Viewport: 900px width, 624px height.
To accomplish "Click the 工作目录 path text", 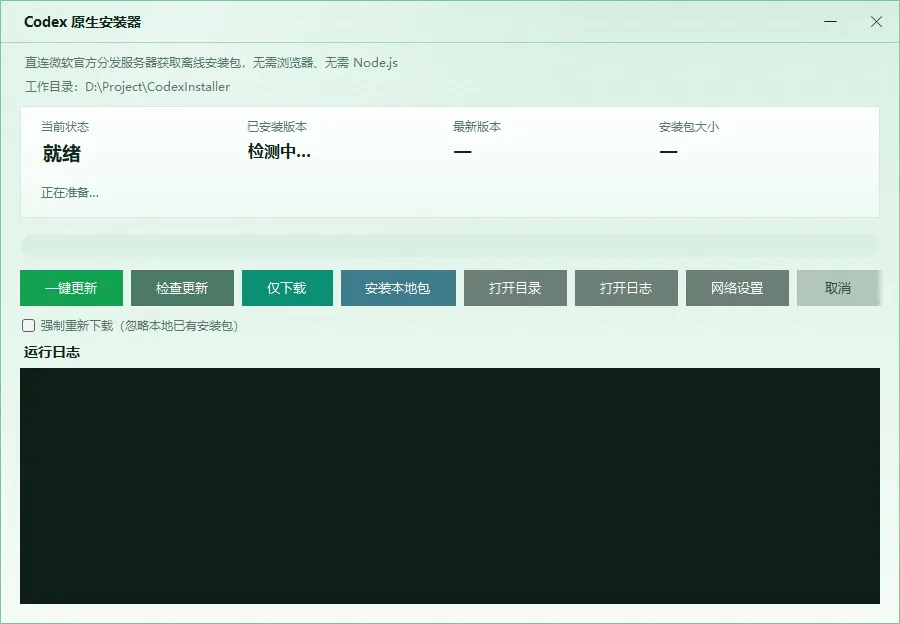I will 127,87.
